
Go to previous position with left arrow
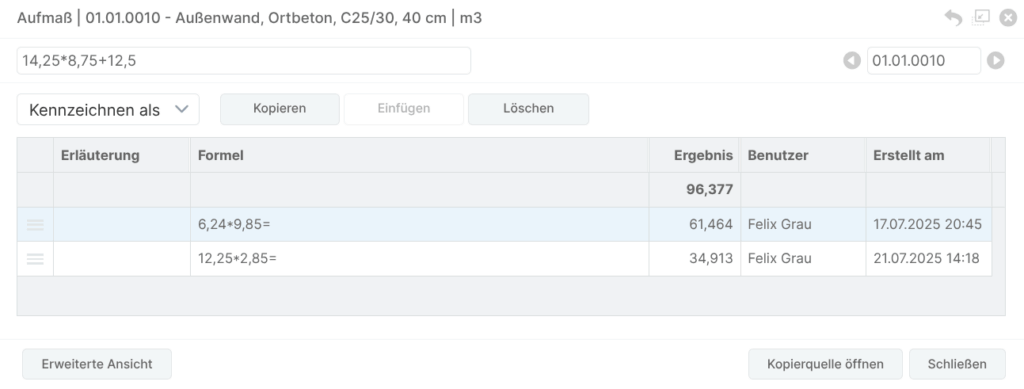tap(852, 61)
